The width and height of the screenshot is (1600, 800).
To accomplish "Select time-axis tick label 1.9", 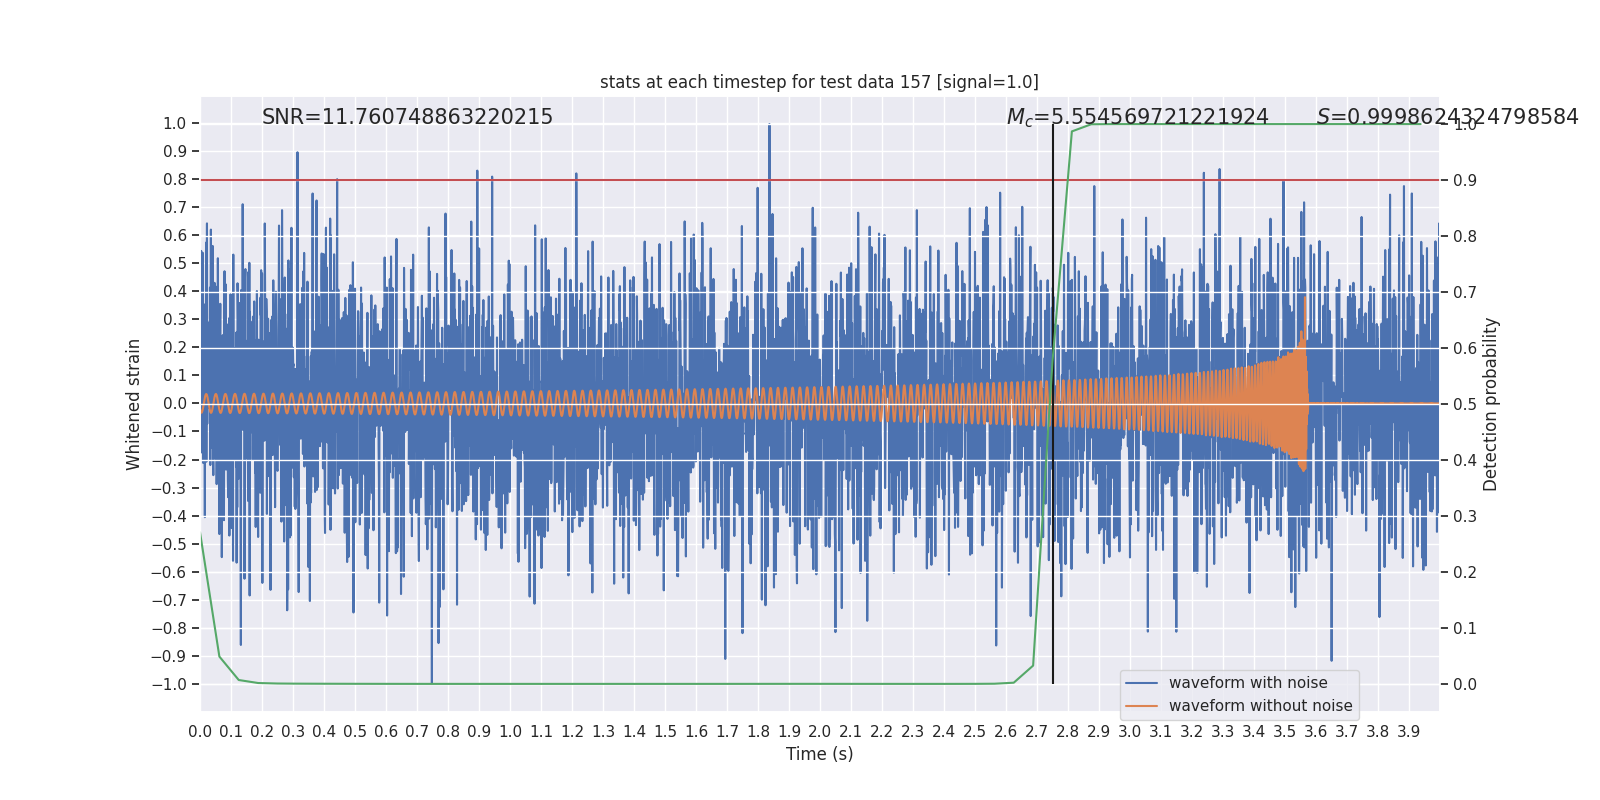I will click(789, 731).
